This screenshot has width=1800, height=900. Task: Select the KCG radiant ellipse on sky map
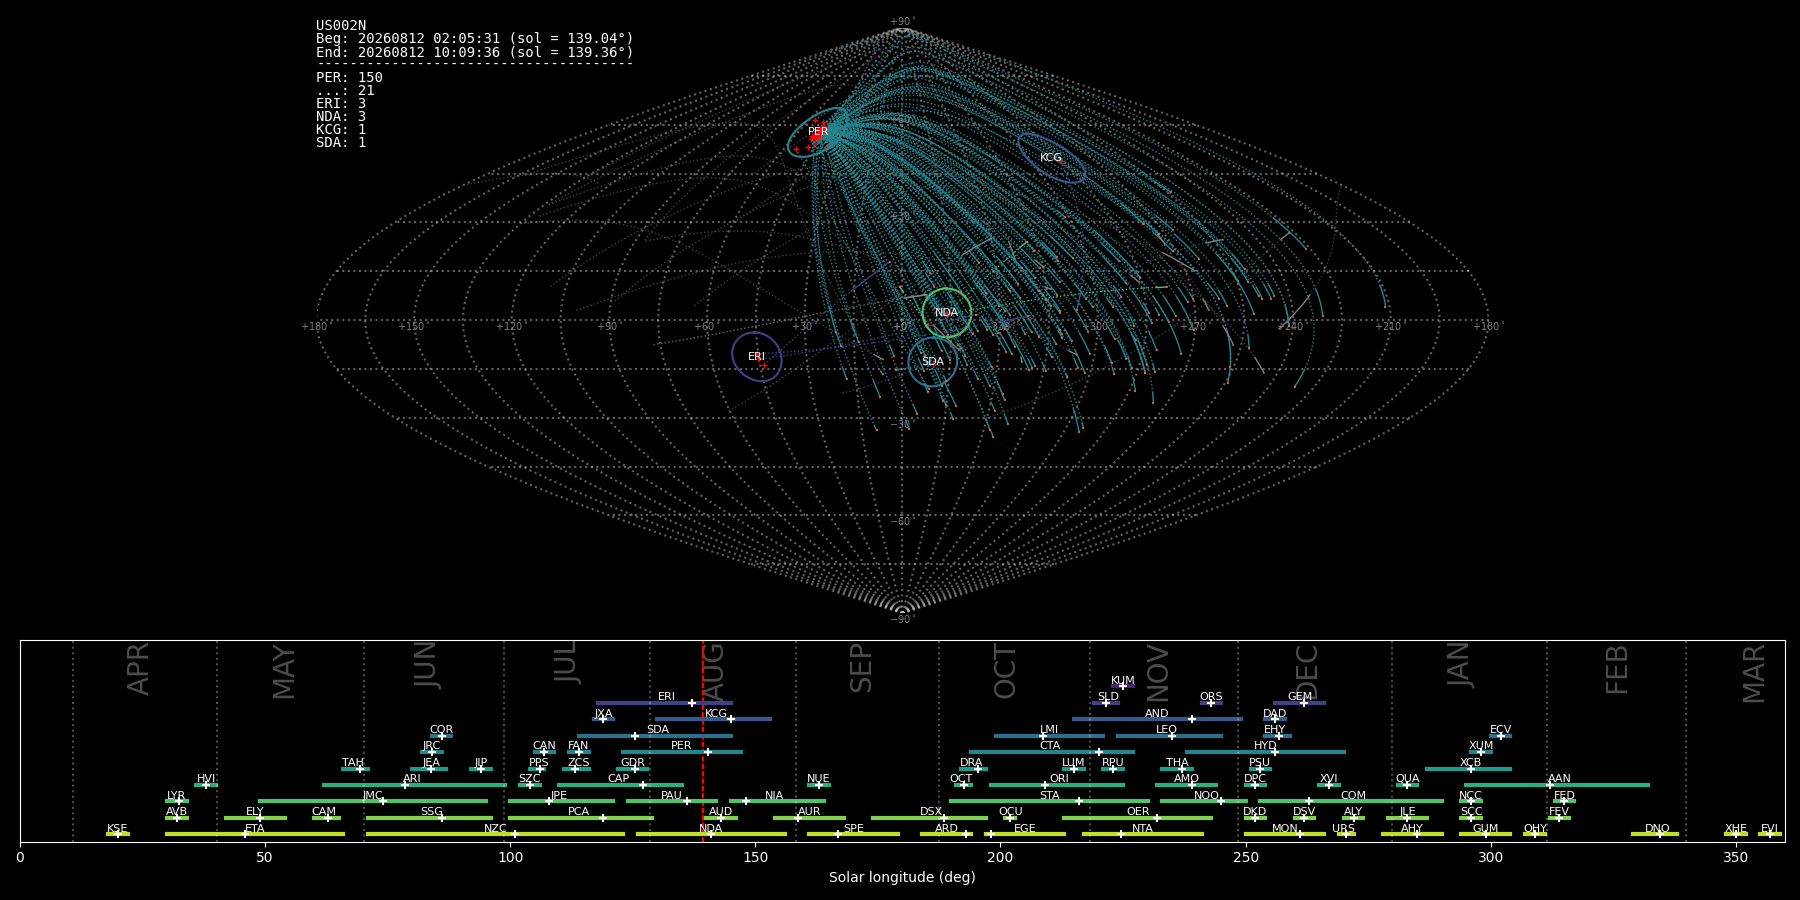pos(1051,158)
